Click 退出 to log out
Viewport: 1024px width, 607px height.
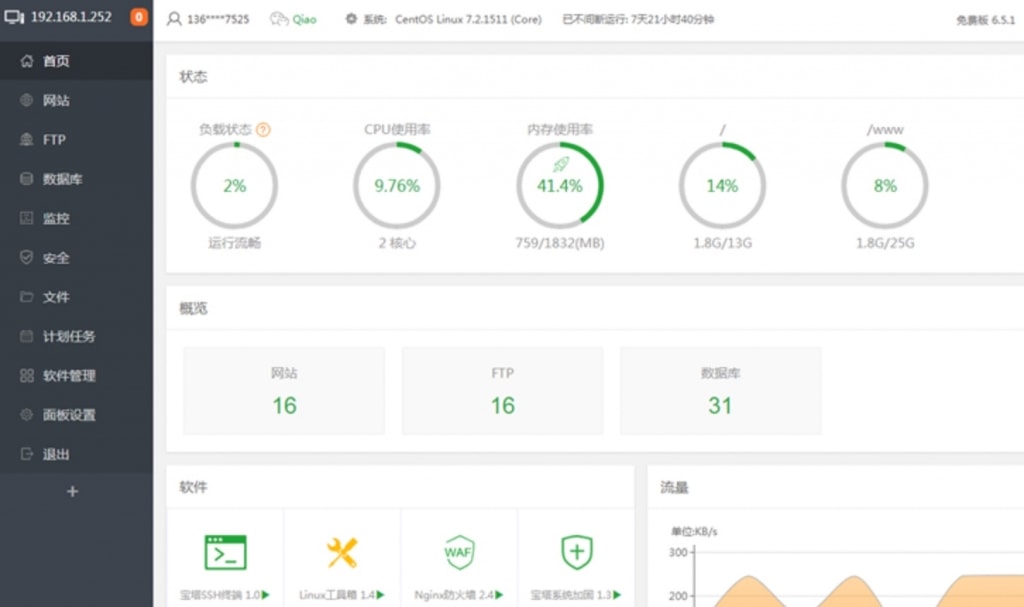[56, 454]
